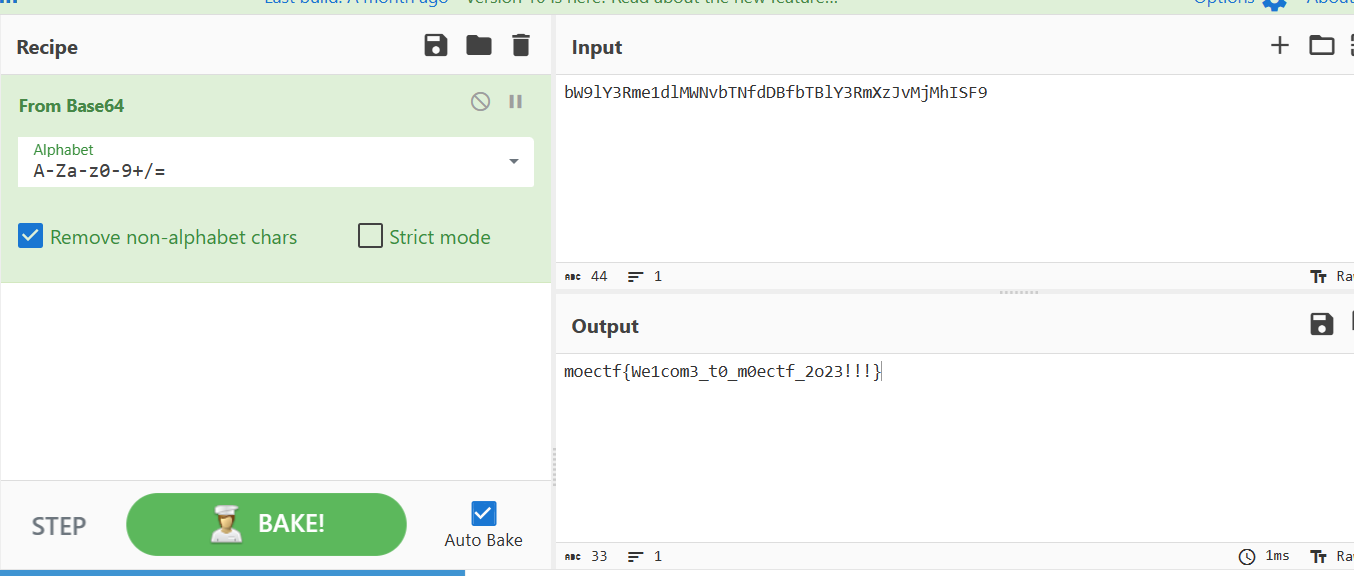The height and width of the screenshot is (576, 1354).
Task: Open the Alphabet dropdown arrow
Action: click(x=514, y=162)
